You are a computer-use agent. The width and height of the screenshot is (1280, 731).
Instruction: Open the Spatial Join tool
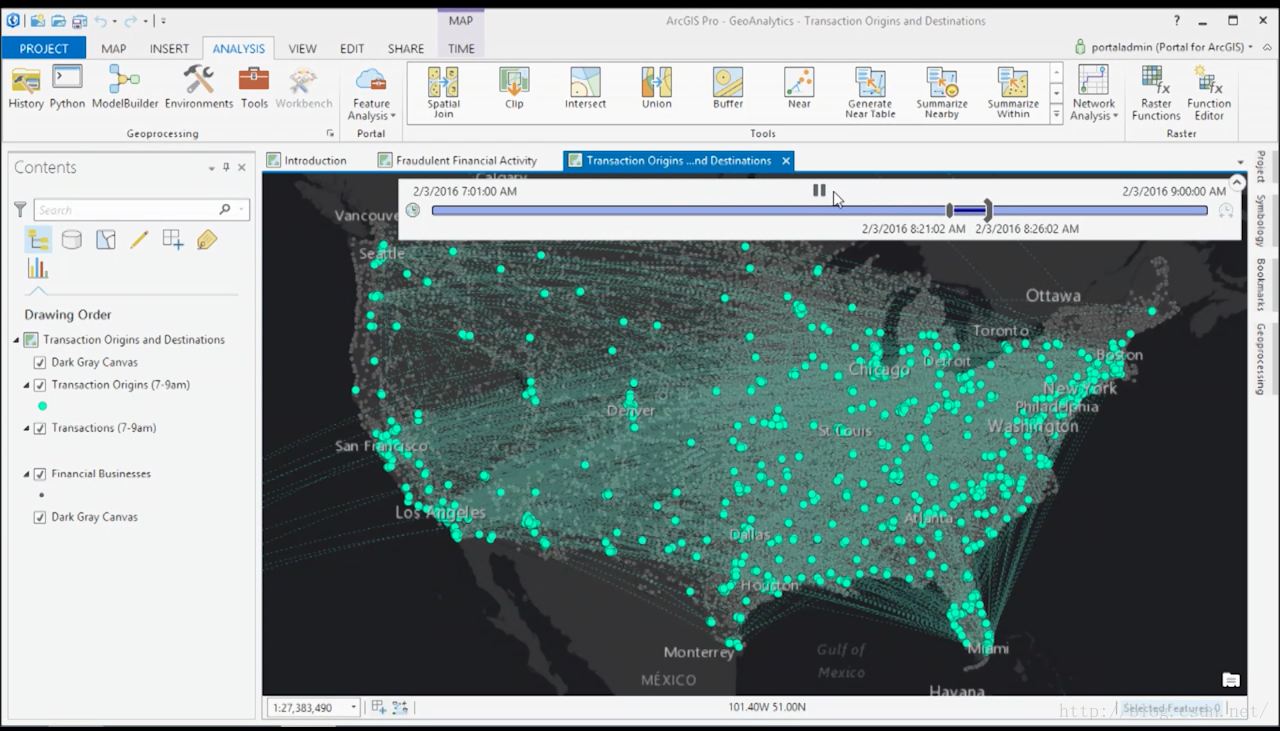coord(443,92)
